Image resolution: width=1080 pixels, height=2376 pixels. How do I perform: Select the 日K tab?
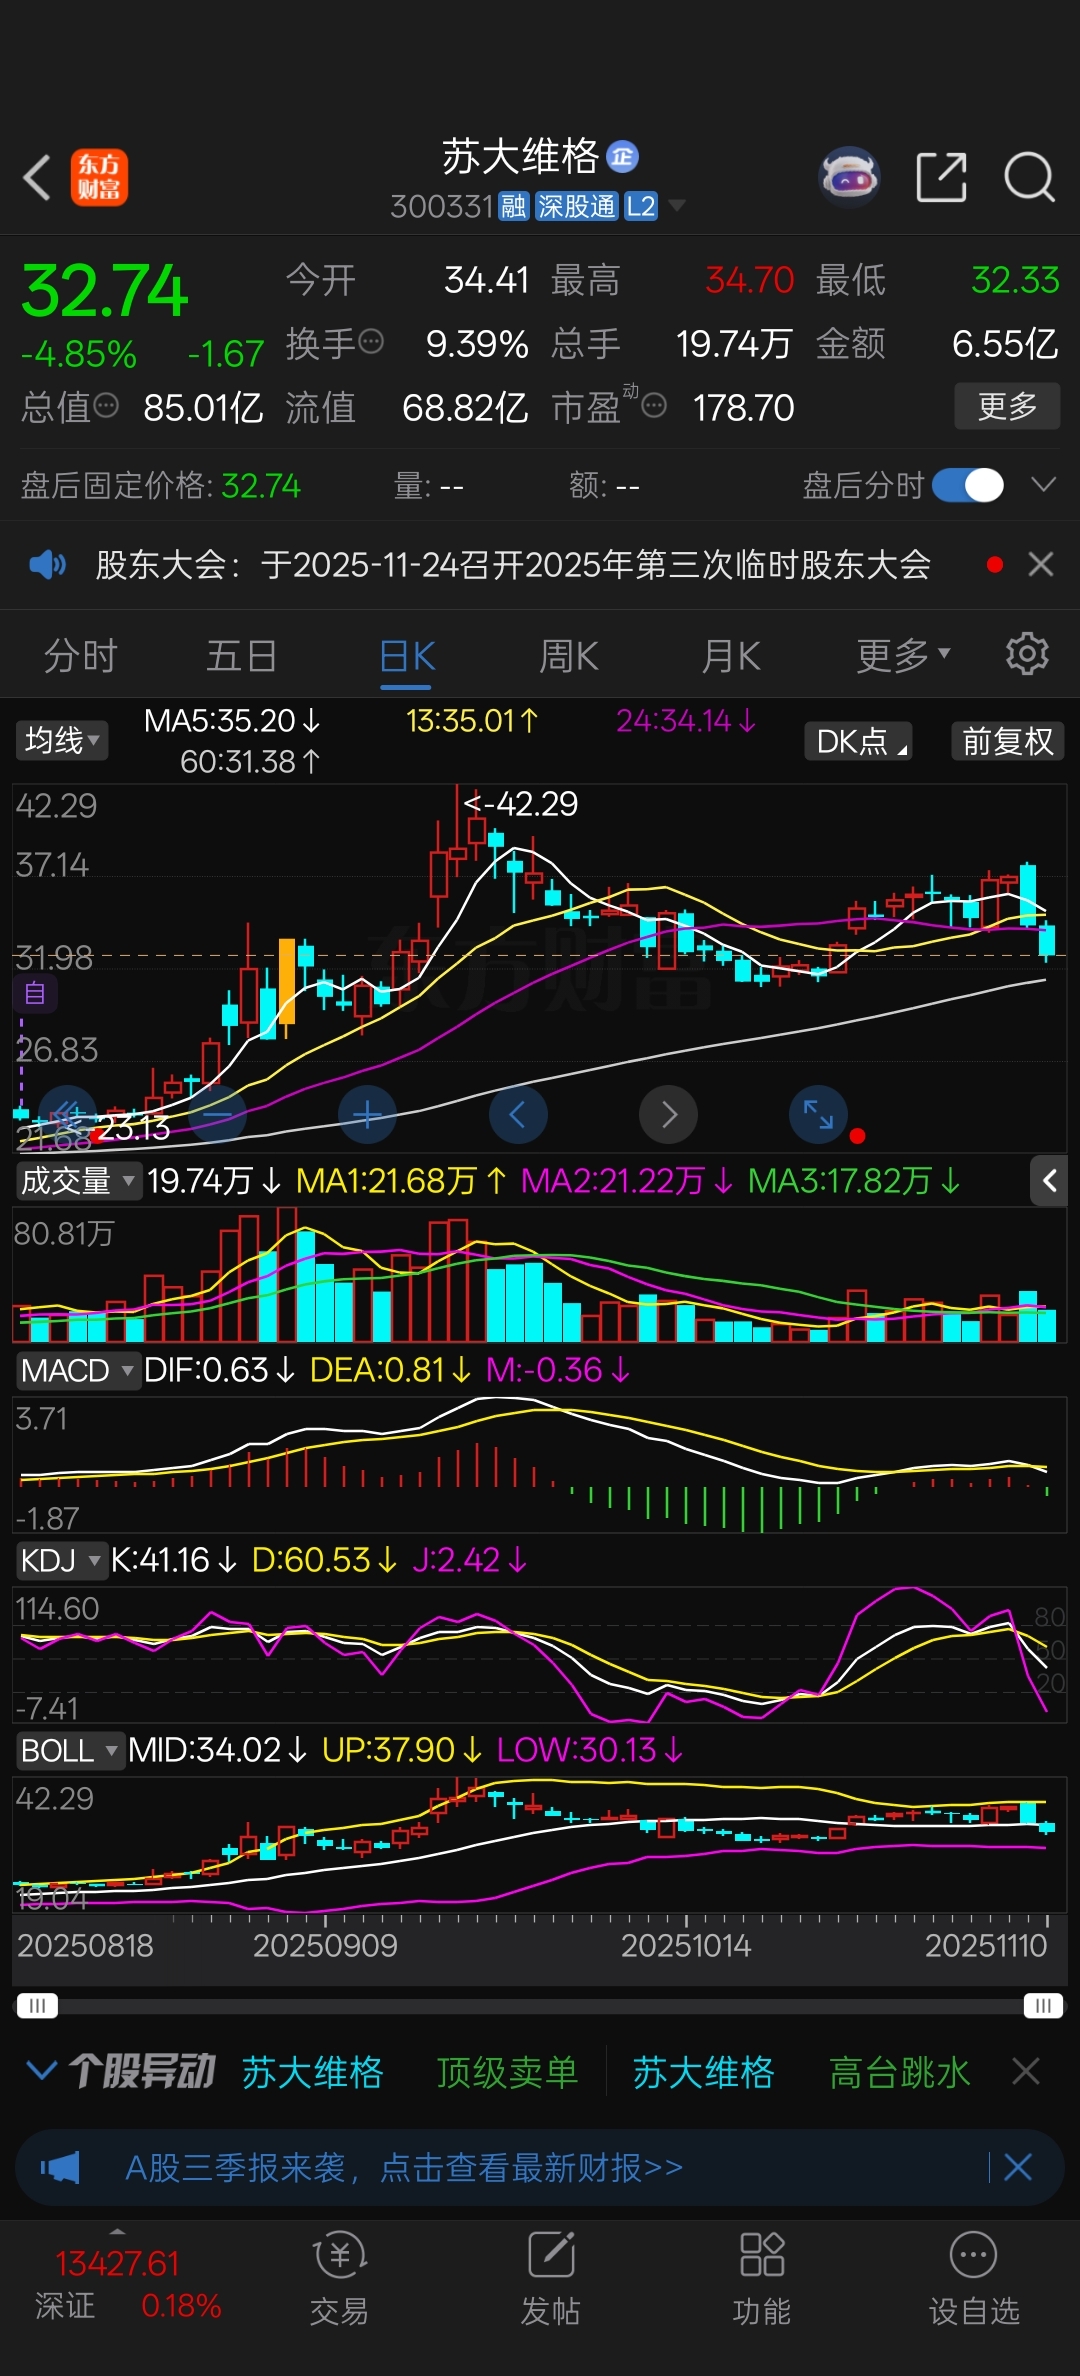pyautogui.click(x=407, y=656)
